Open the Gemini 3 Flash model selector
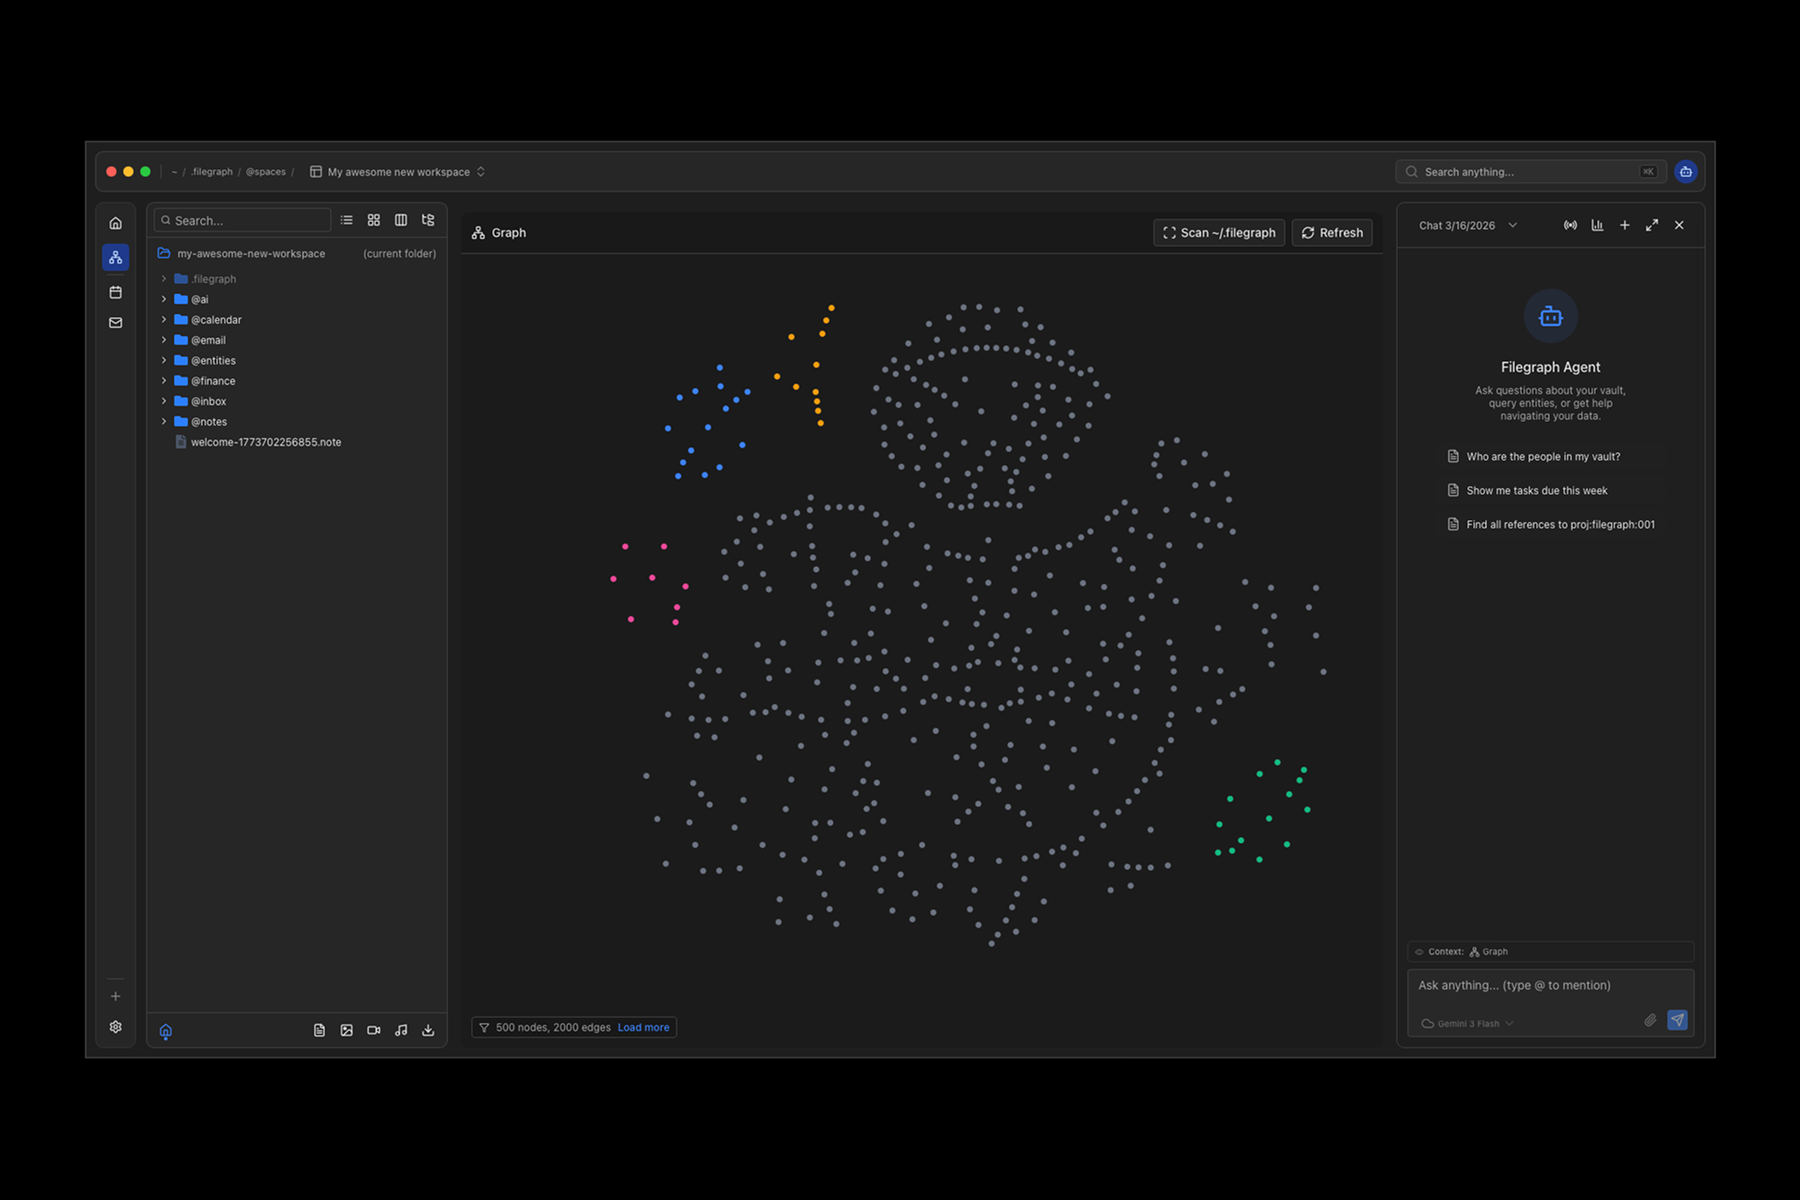Viewport: 1800px width, 1200px height. coord(1468,1024)
